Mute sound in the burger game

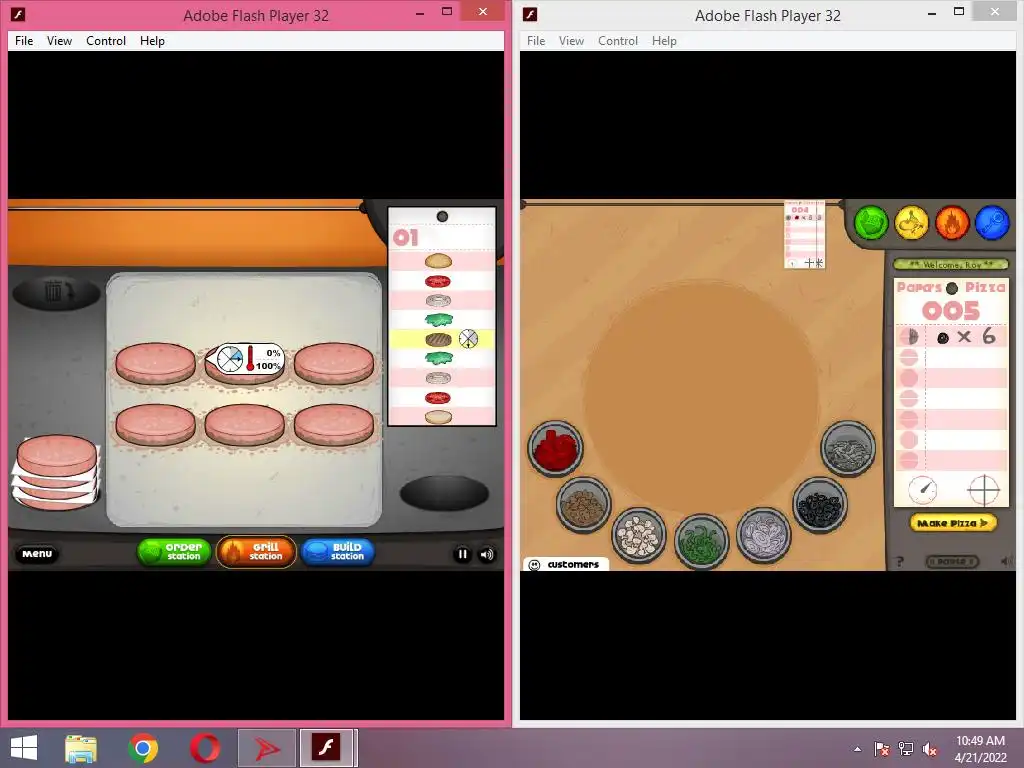[487, 554]
